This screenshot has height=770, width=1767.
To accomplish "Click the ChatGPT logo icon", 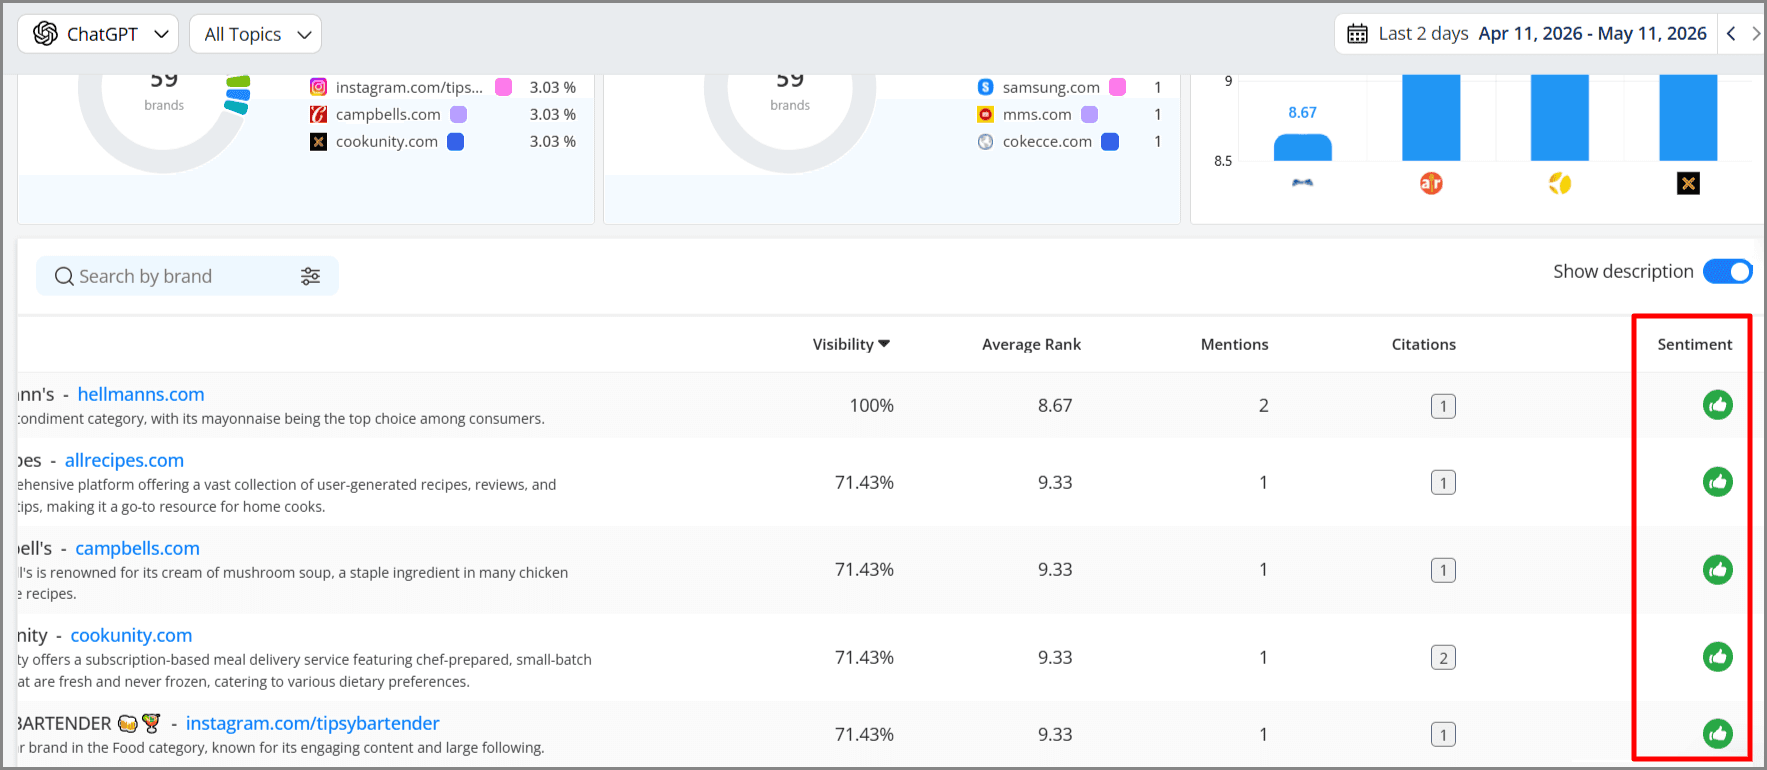I will (x=45, y=34).
